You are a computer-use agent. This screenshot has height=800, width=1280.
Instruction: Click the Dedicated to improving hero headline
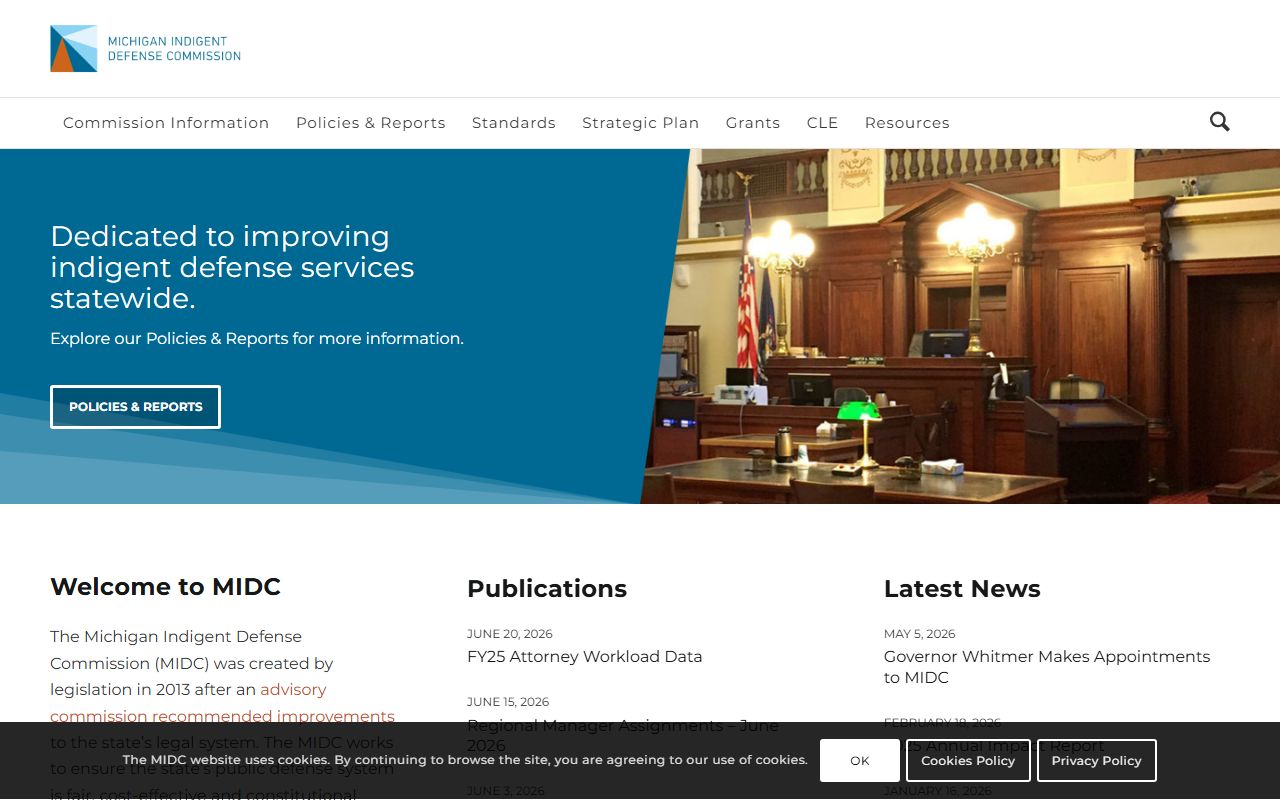232,267
